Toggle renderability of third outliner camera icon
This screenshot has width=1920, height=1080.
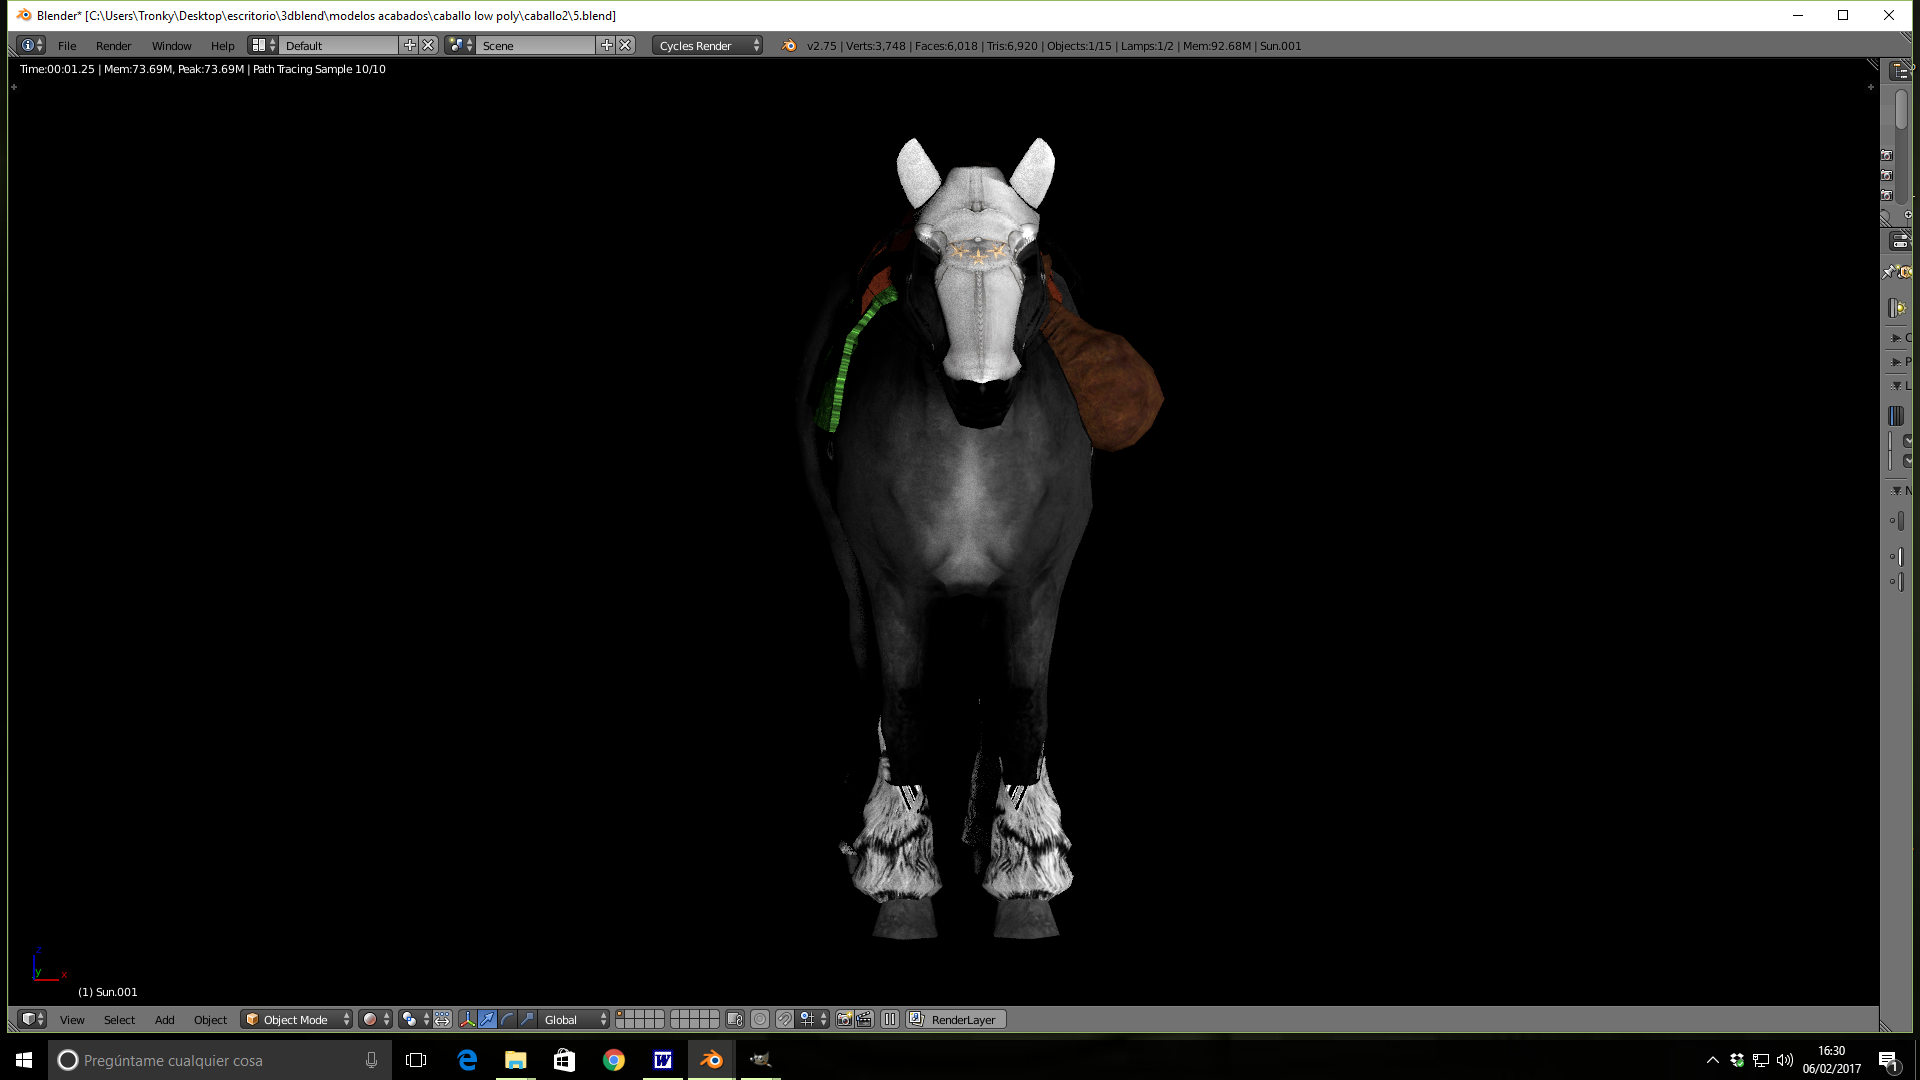tap(1887, 196)
